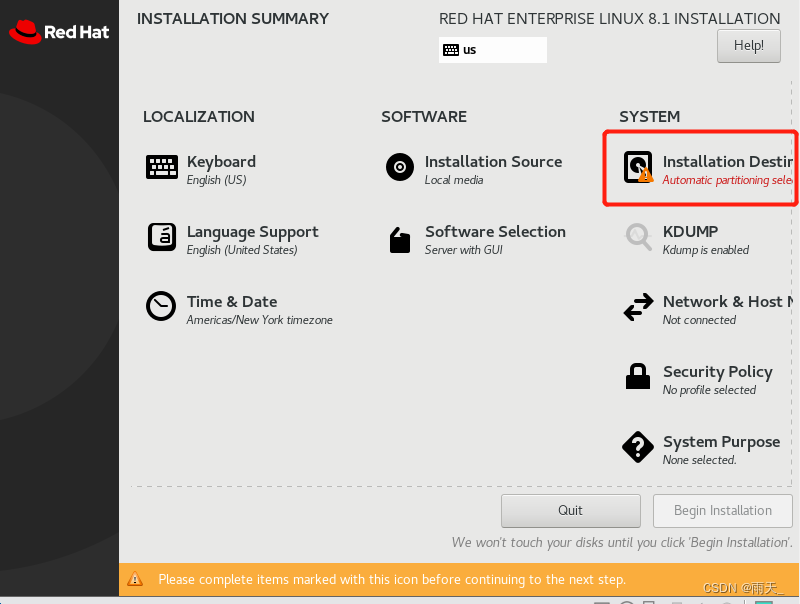Image resolution: width=800 pixels, height=604 pixels.
Task: Open the Software Selection package icon
Action: click(400, 240)
